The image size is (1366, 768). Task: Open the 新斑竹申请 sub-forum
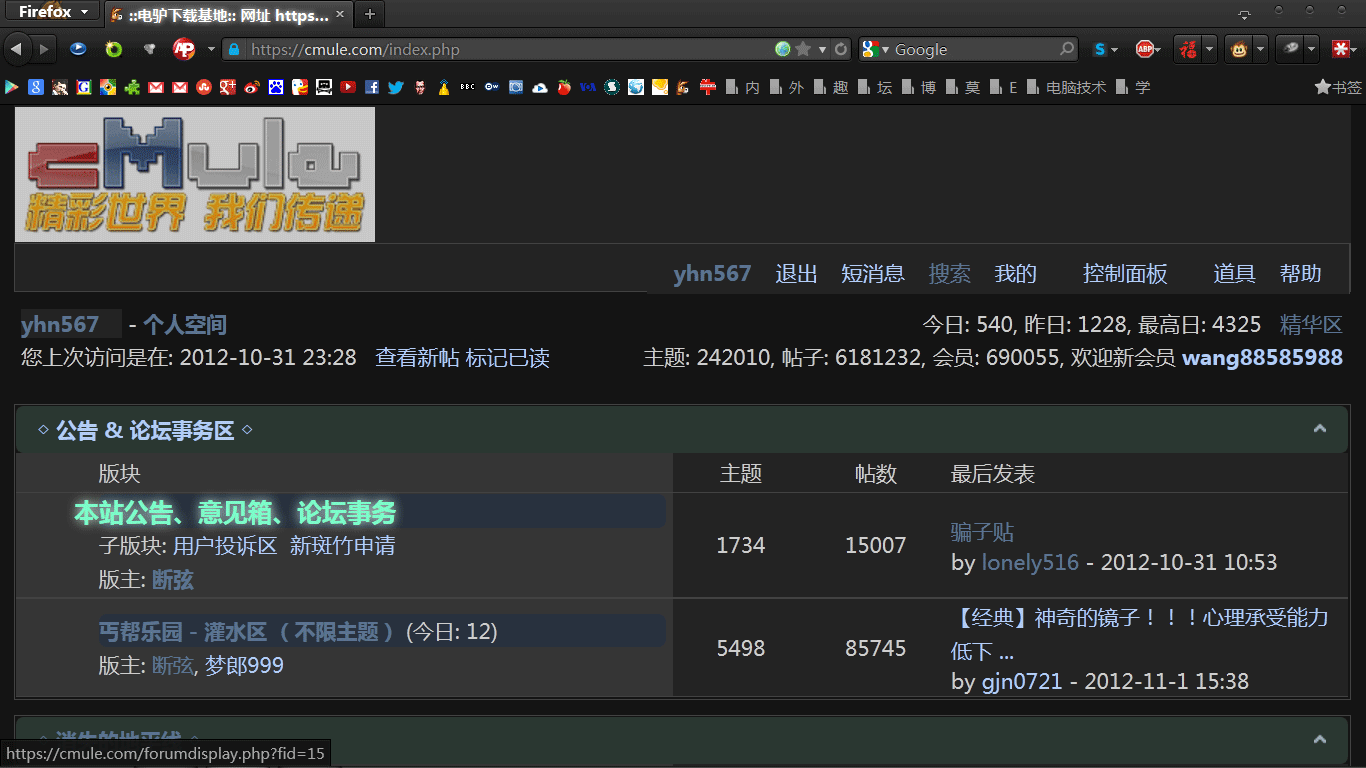342,546
